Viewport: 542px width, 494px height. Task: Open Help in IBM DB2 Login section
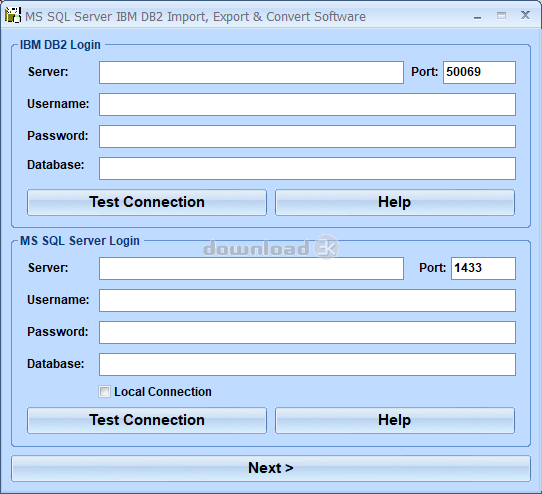395,202
